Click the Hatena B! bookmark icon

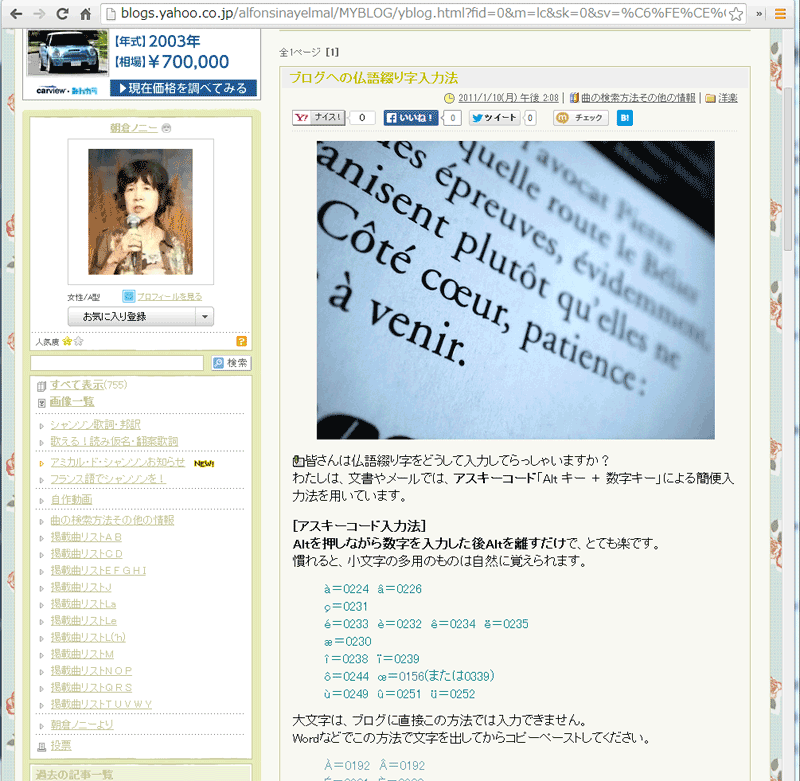point(625,118)
